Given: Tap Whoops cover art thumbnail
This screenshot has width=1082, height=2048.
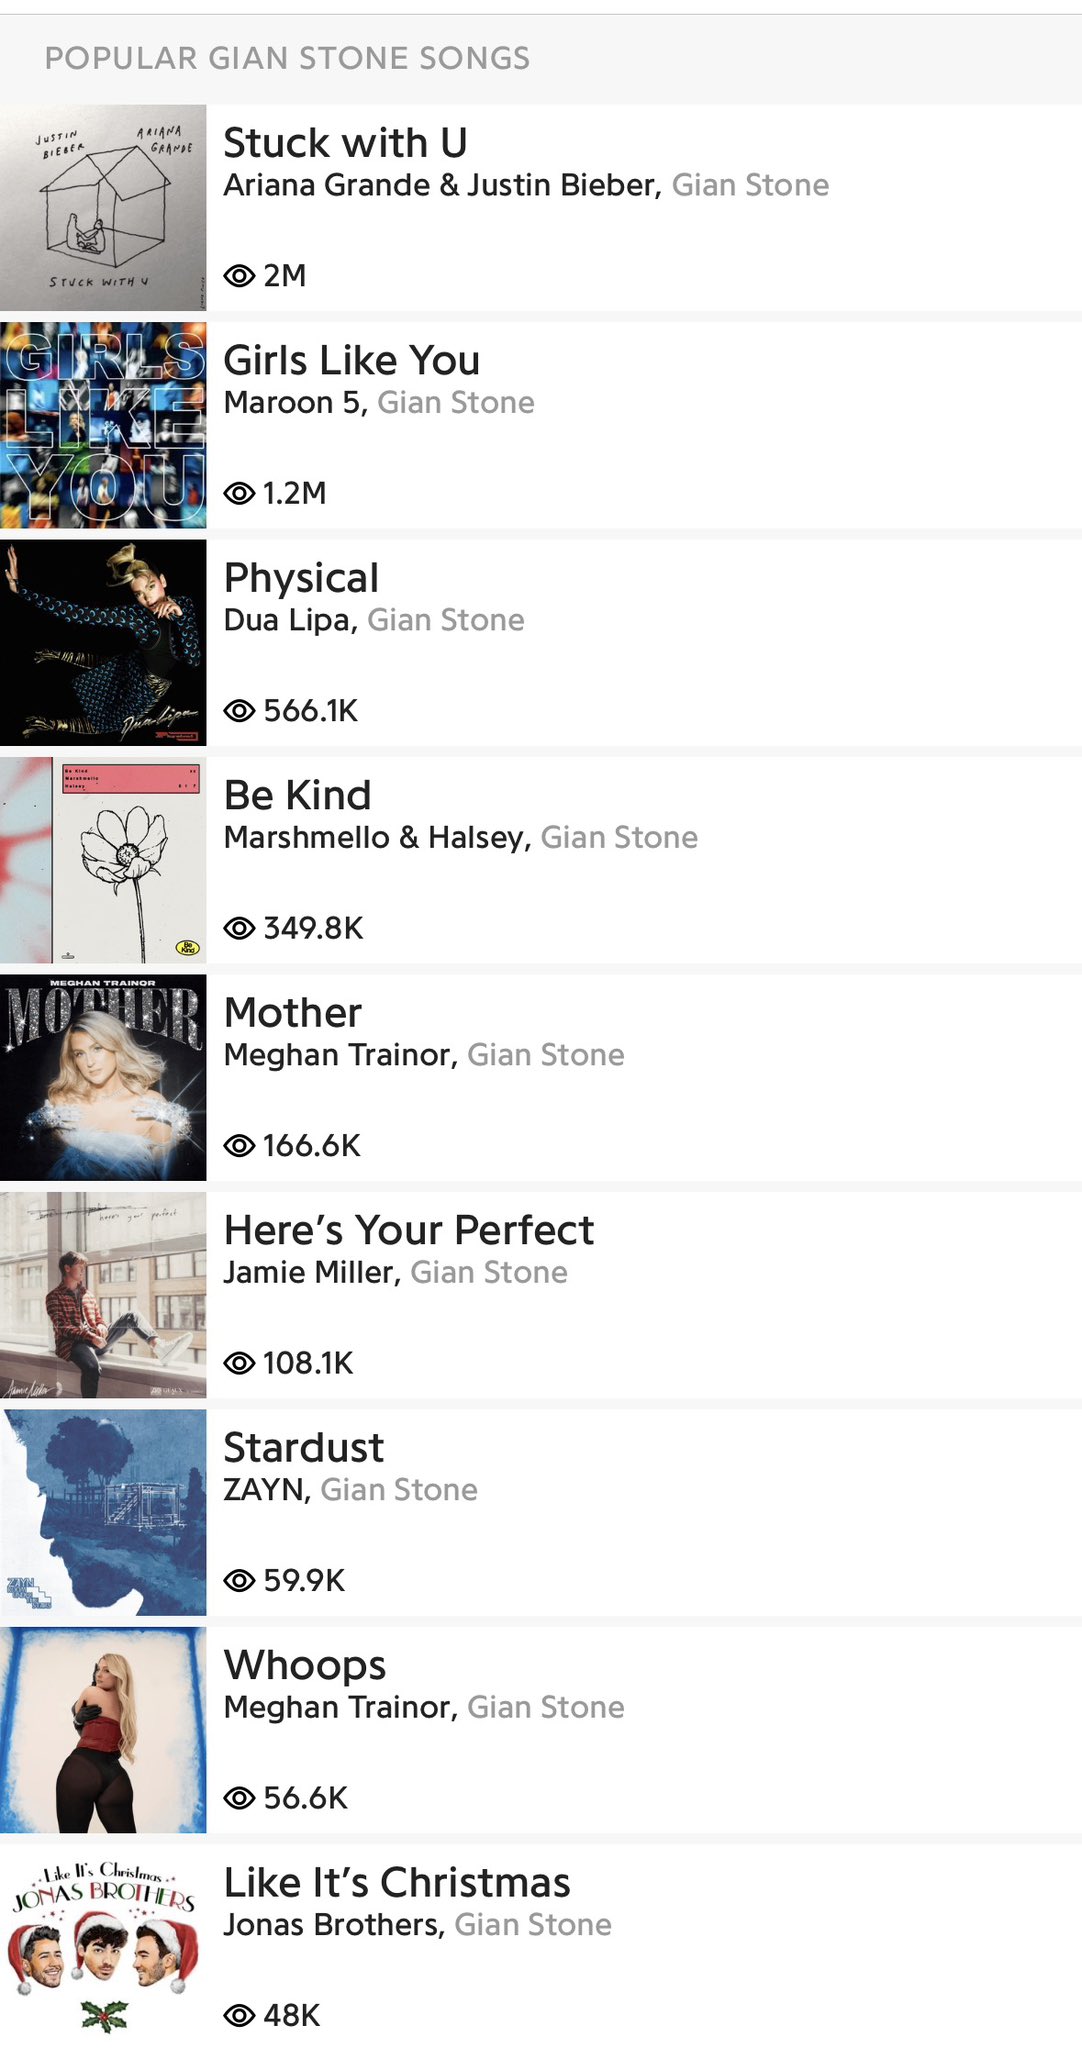Looking at the screenshot, I should coord(103,1729).
